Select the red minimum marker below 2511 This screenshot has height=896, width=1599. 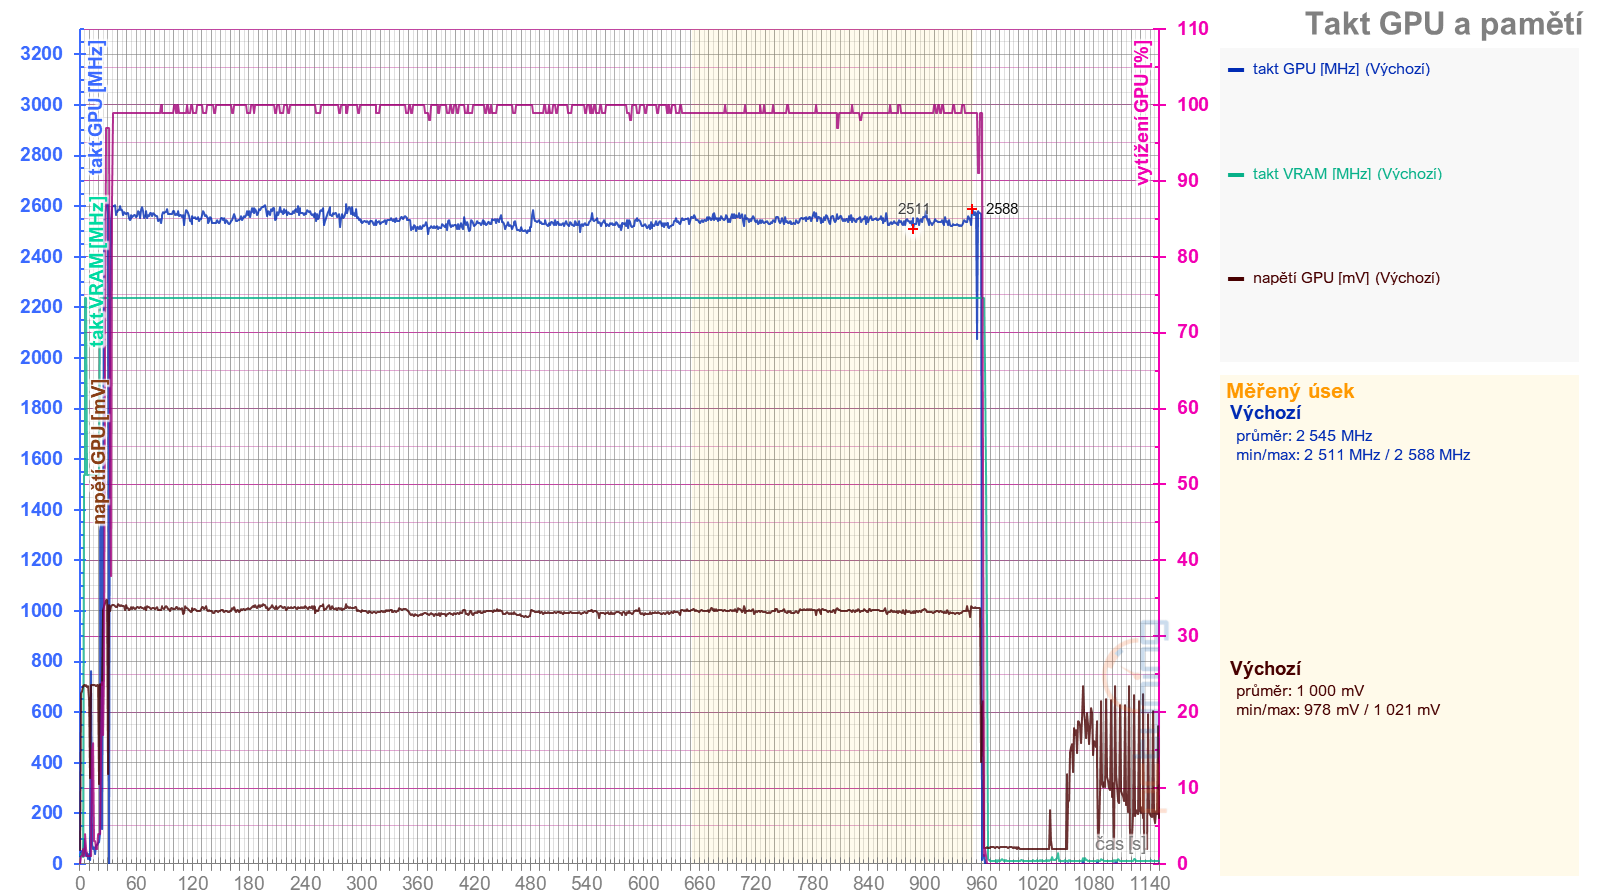tap(912, 229)
